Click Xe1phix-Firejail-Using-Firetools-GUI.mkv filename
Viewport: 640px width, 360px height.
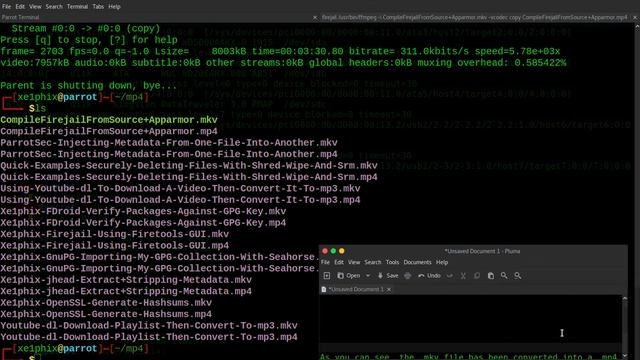(115, 234)
